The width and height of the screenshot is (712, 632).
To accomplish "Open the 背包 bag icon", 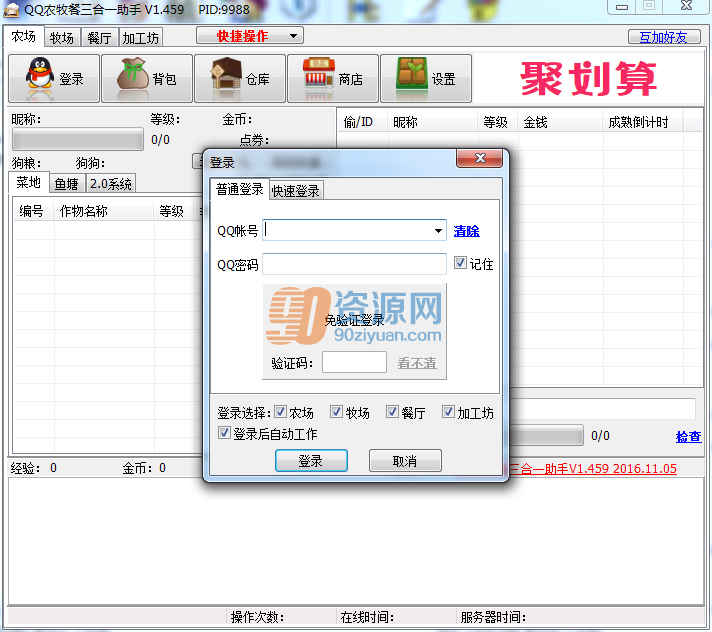I will 147,79.
